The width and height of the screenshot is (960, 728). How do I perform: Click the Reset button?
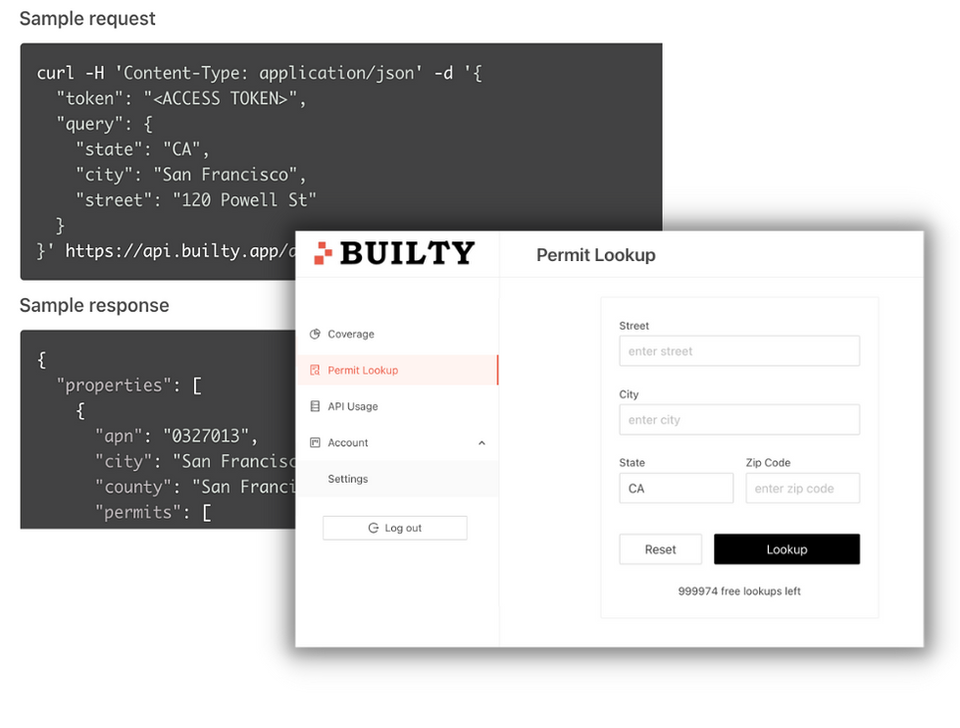pos(660,549)
